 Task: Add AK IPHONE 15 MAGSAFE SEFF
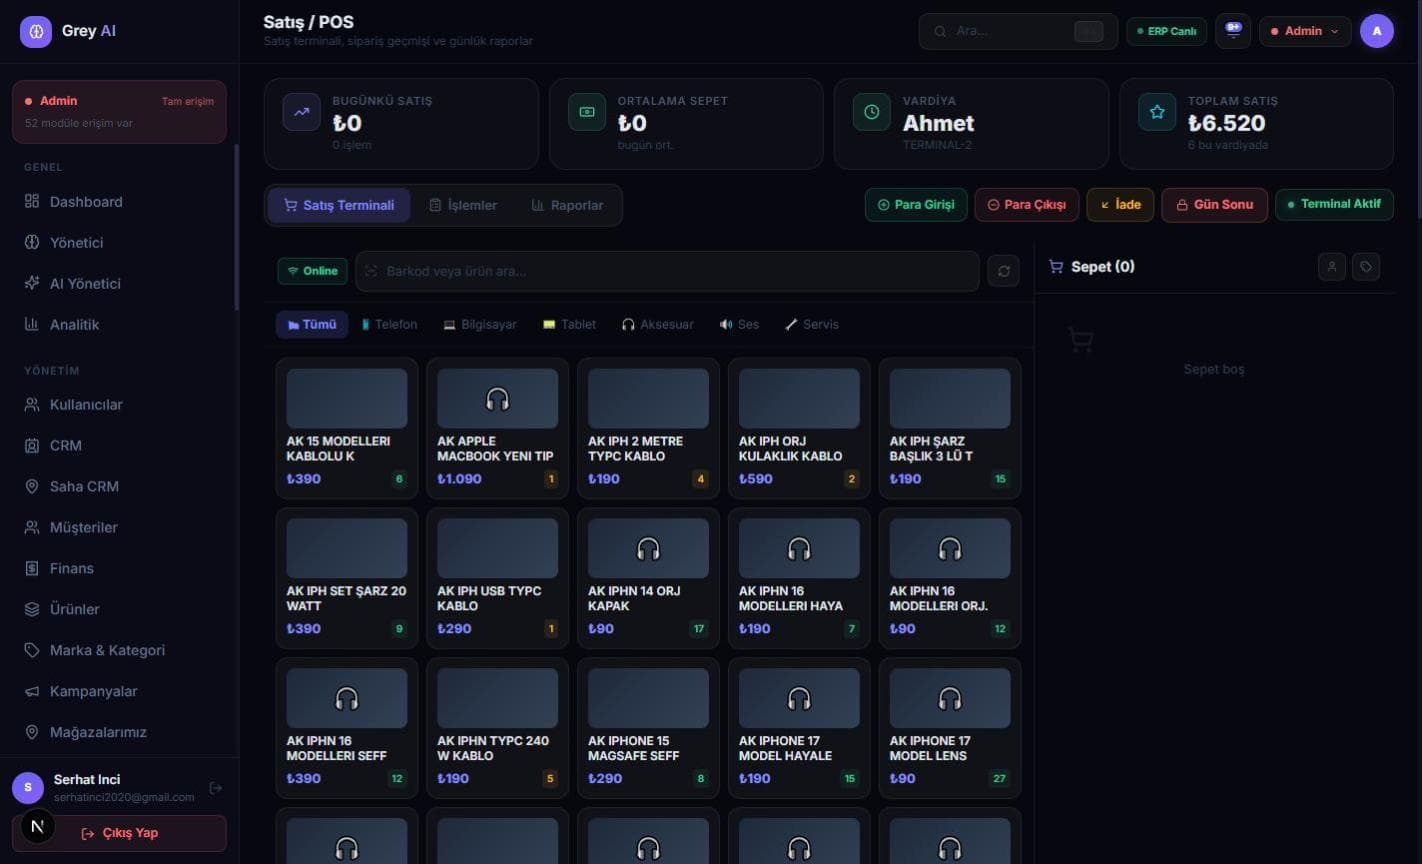648,728
